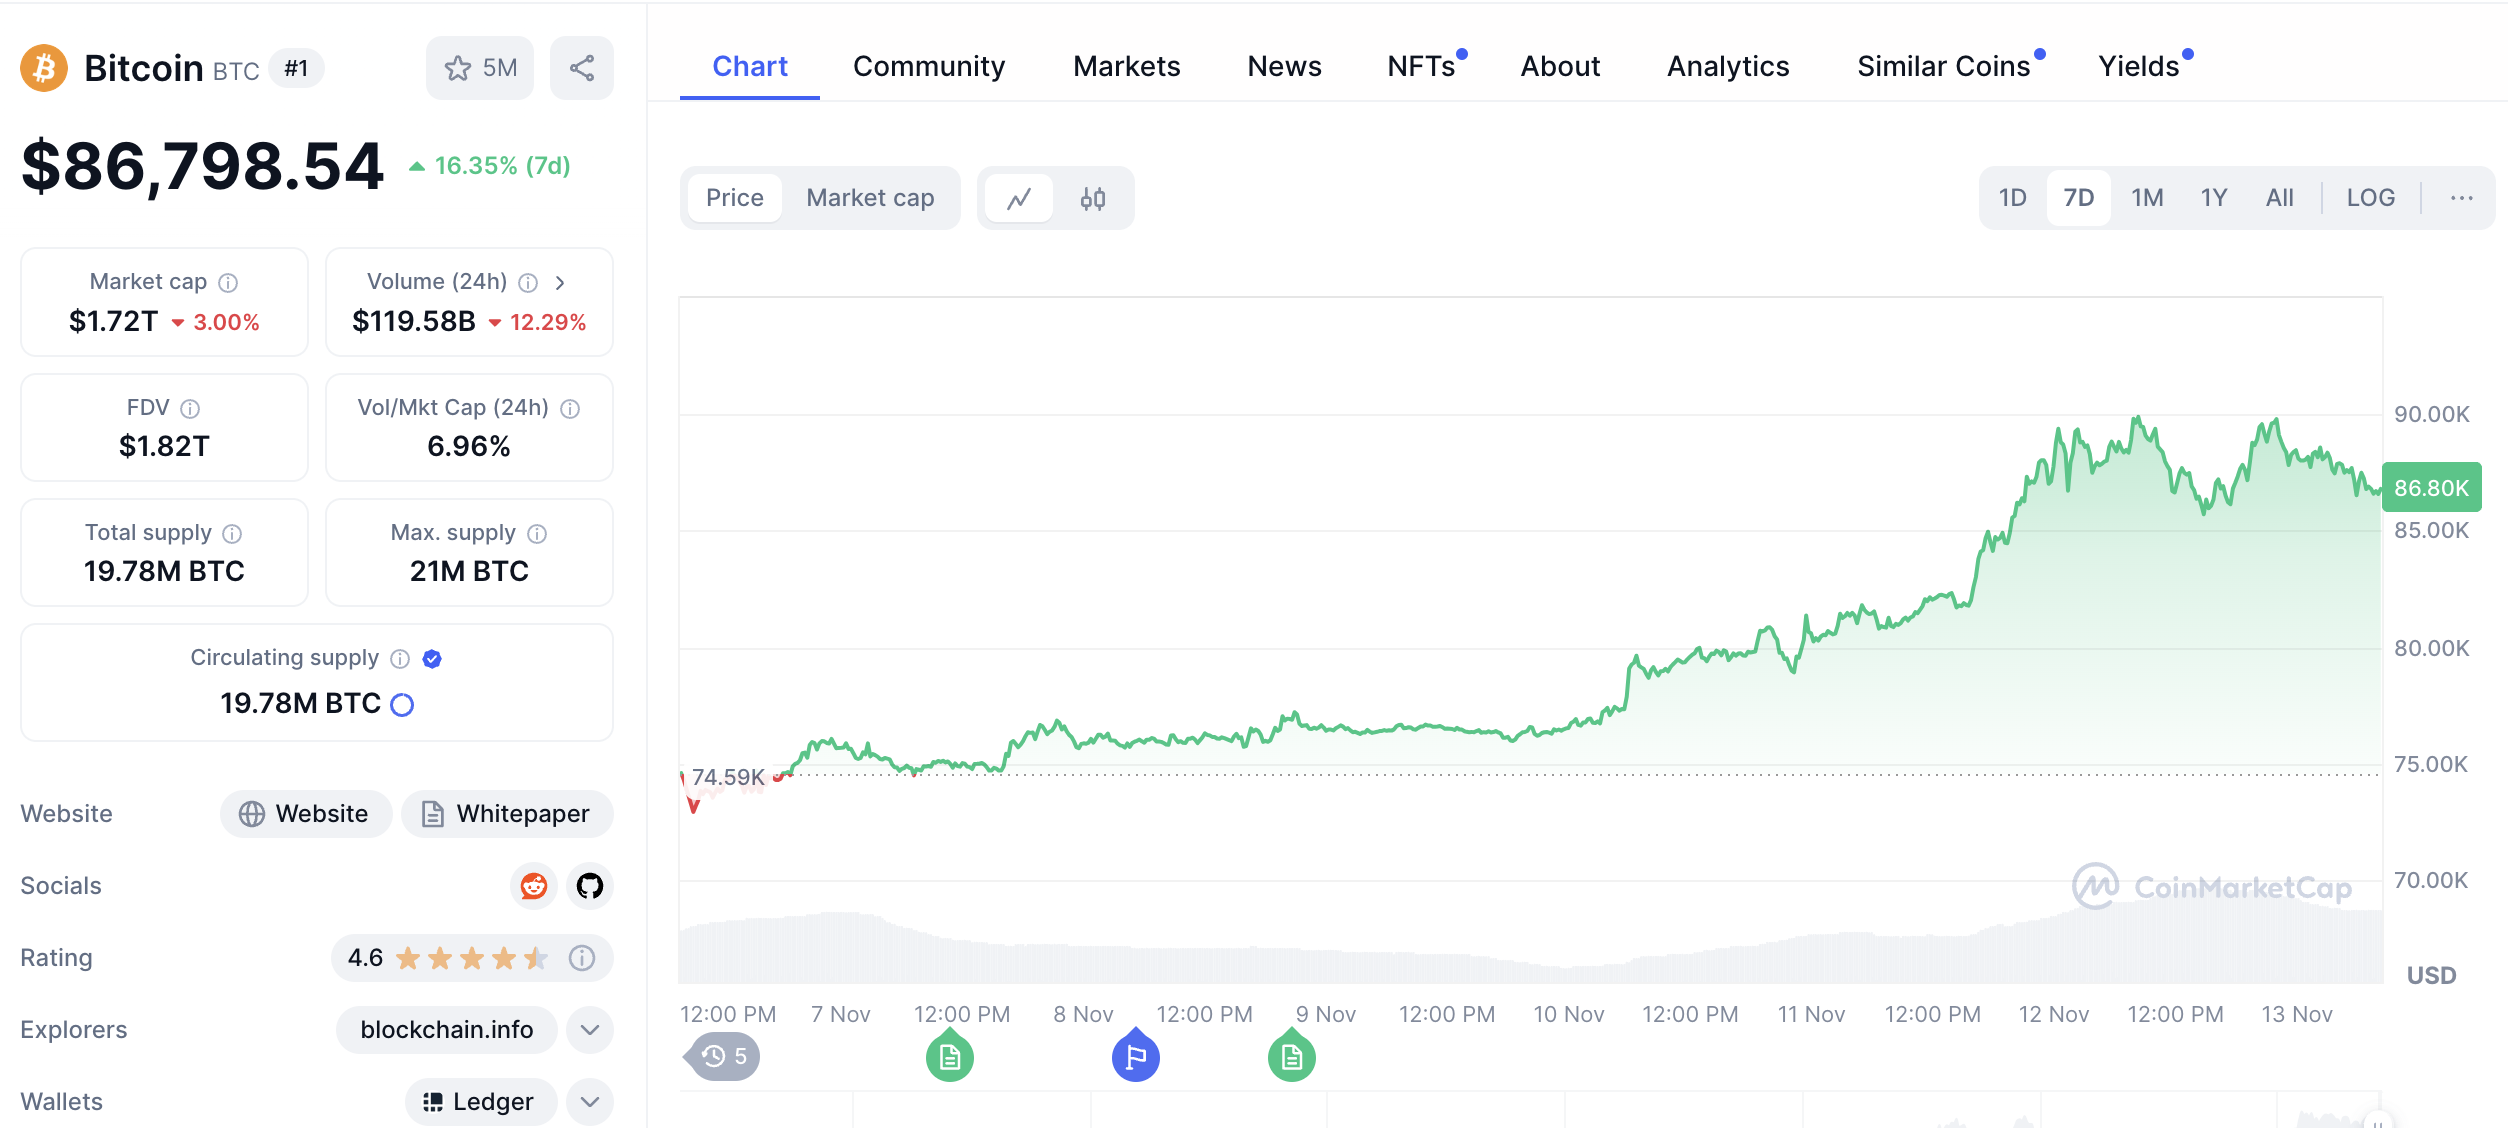Toggle LOG scale on chart
The width and height of the screenshot is (2508, 1128).
2371,198
